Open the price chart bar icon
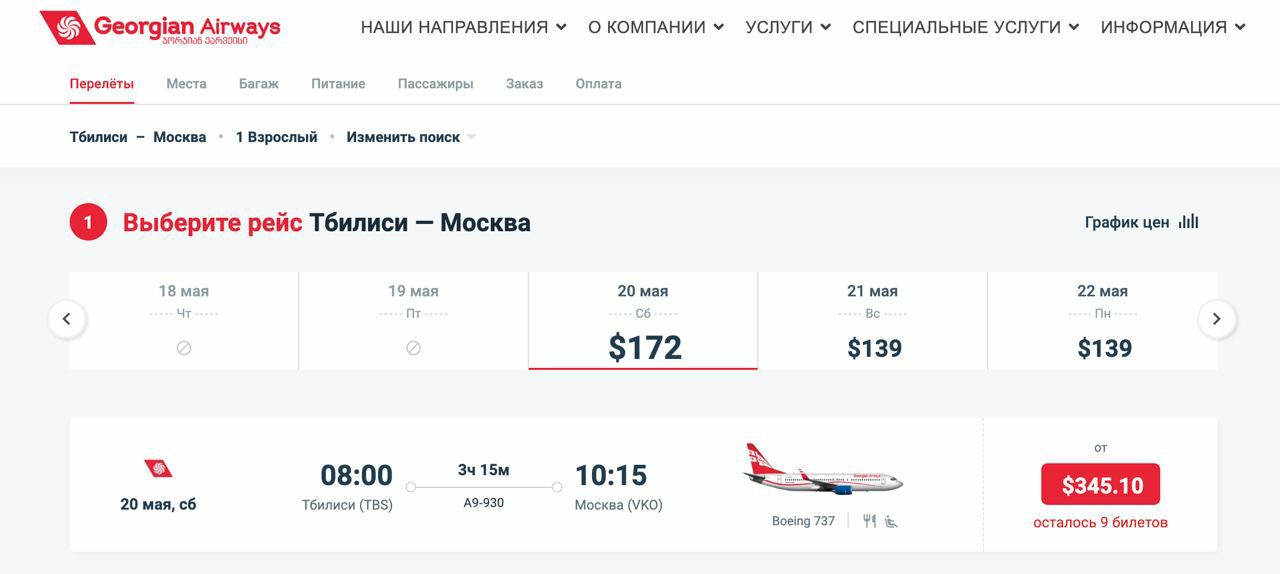Screen dimensions: 1280x574 1188,222
